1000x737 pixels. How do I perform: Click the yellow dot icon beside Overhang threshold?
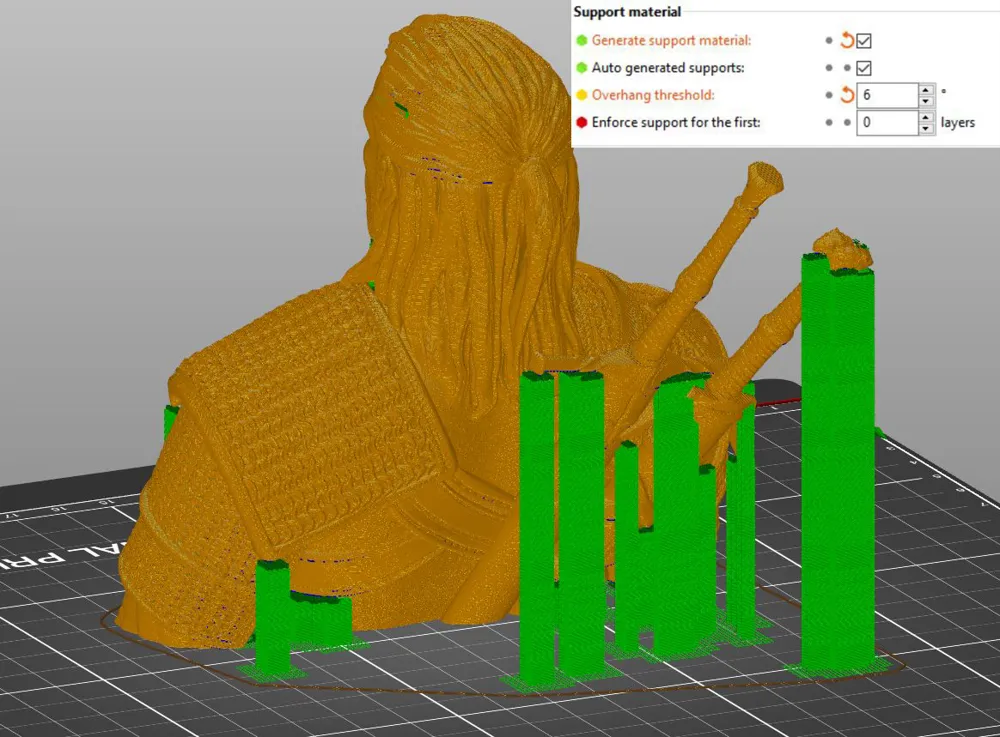(x=584, y=95)
